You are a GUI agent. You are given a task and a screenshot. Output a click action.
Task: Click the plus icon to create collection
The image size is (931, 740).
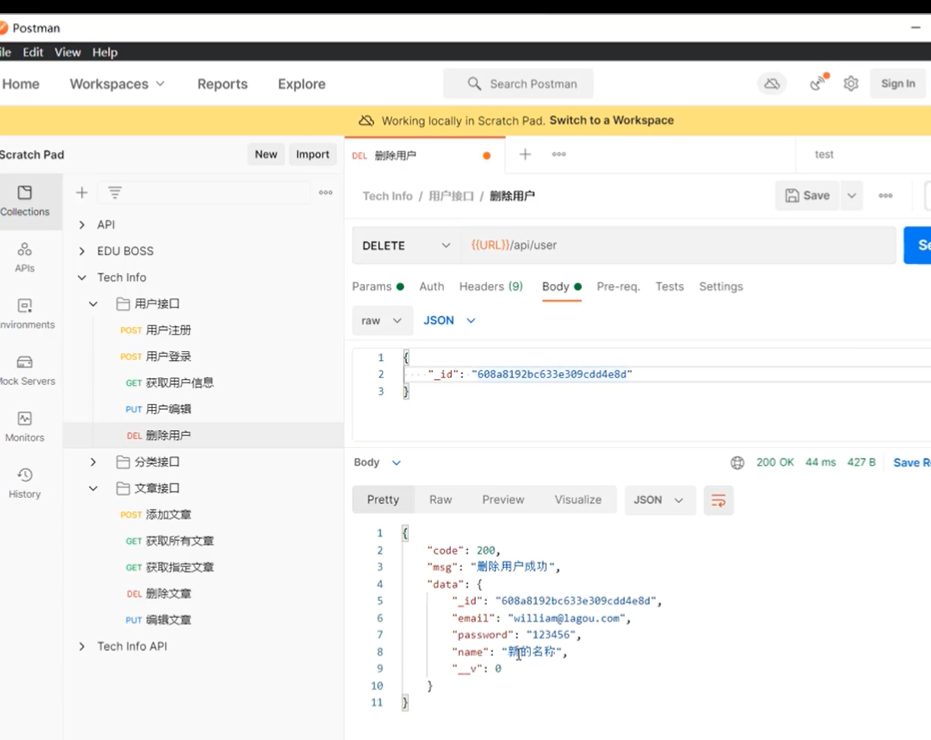82,192
